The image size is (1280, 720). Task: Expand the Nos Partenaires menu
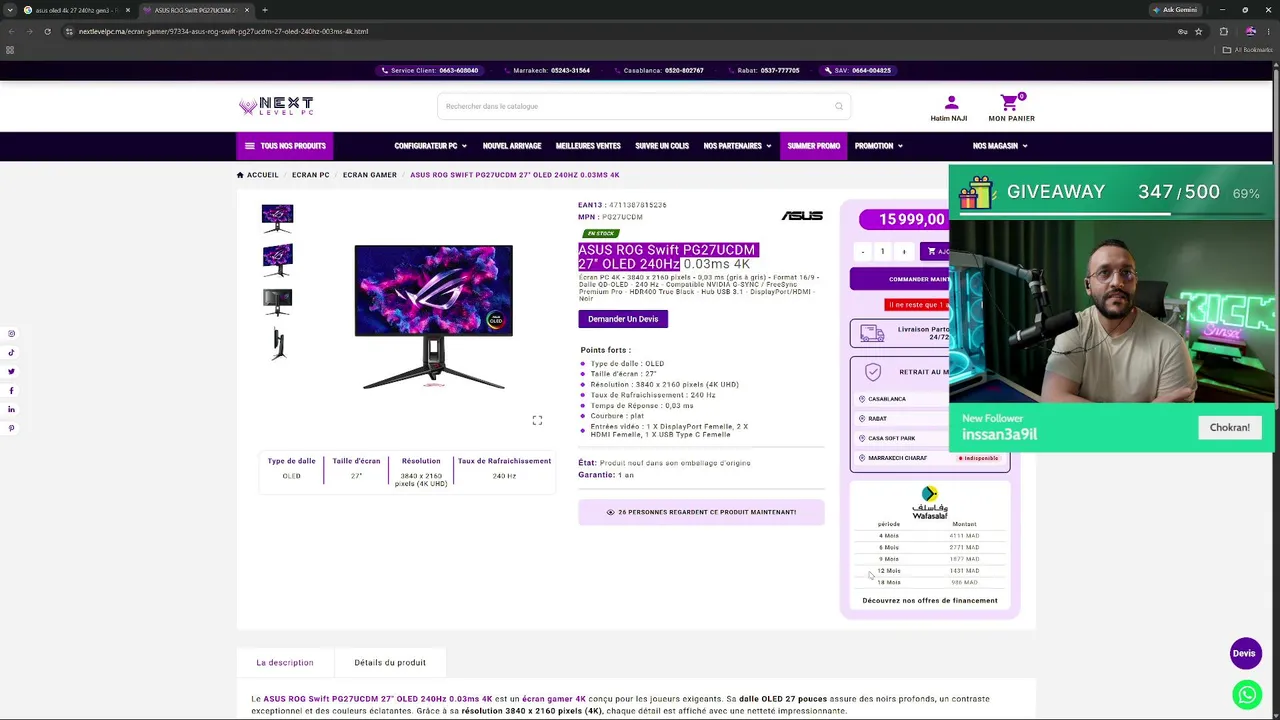[737, 146]
